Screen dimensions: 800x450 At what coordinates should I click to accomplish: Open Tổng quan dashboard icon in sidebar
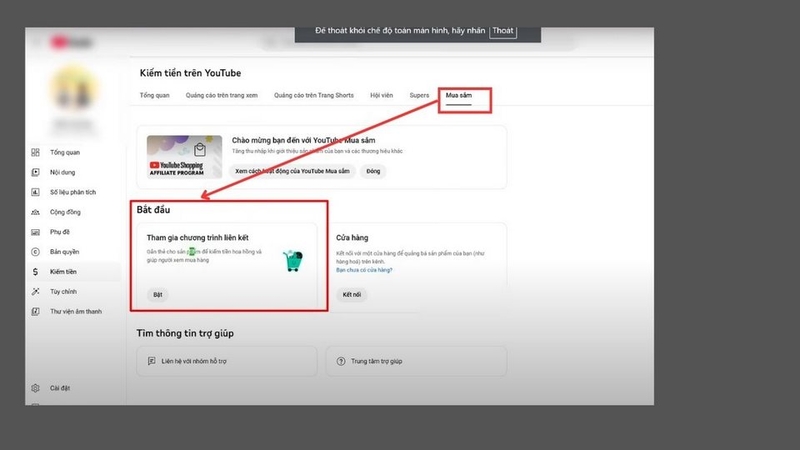35,152
